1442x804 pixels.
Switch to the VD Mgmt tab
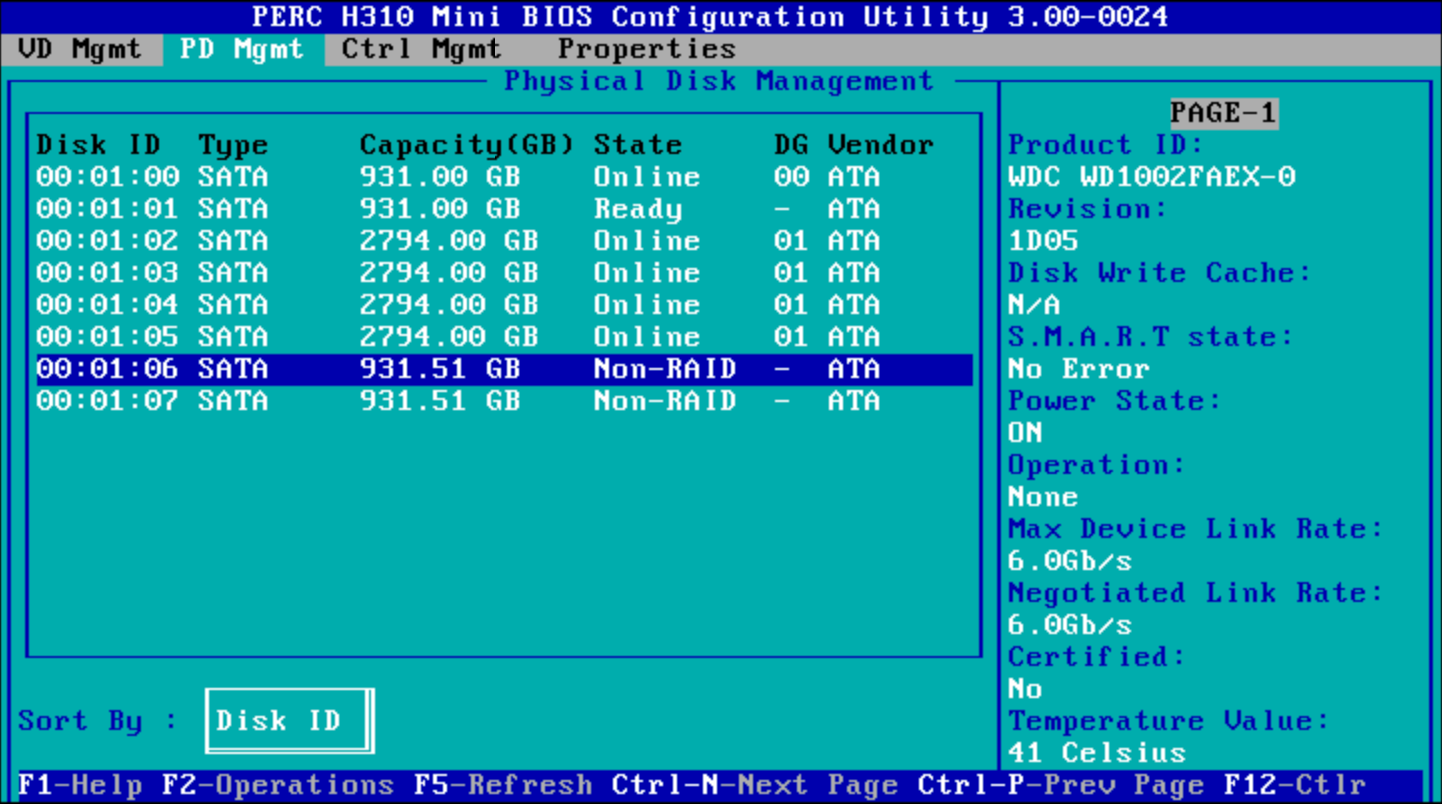coord(80,49)
